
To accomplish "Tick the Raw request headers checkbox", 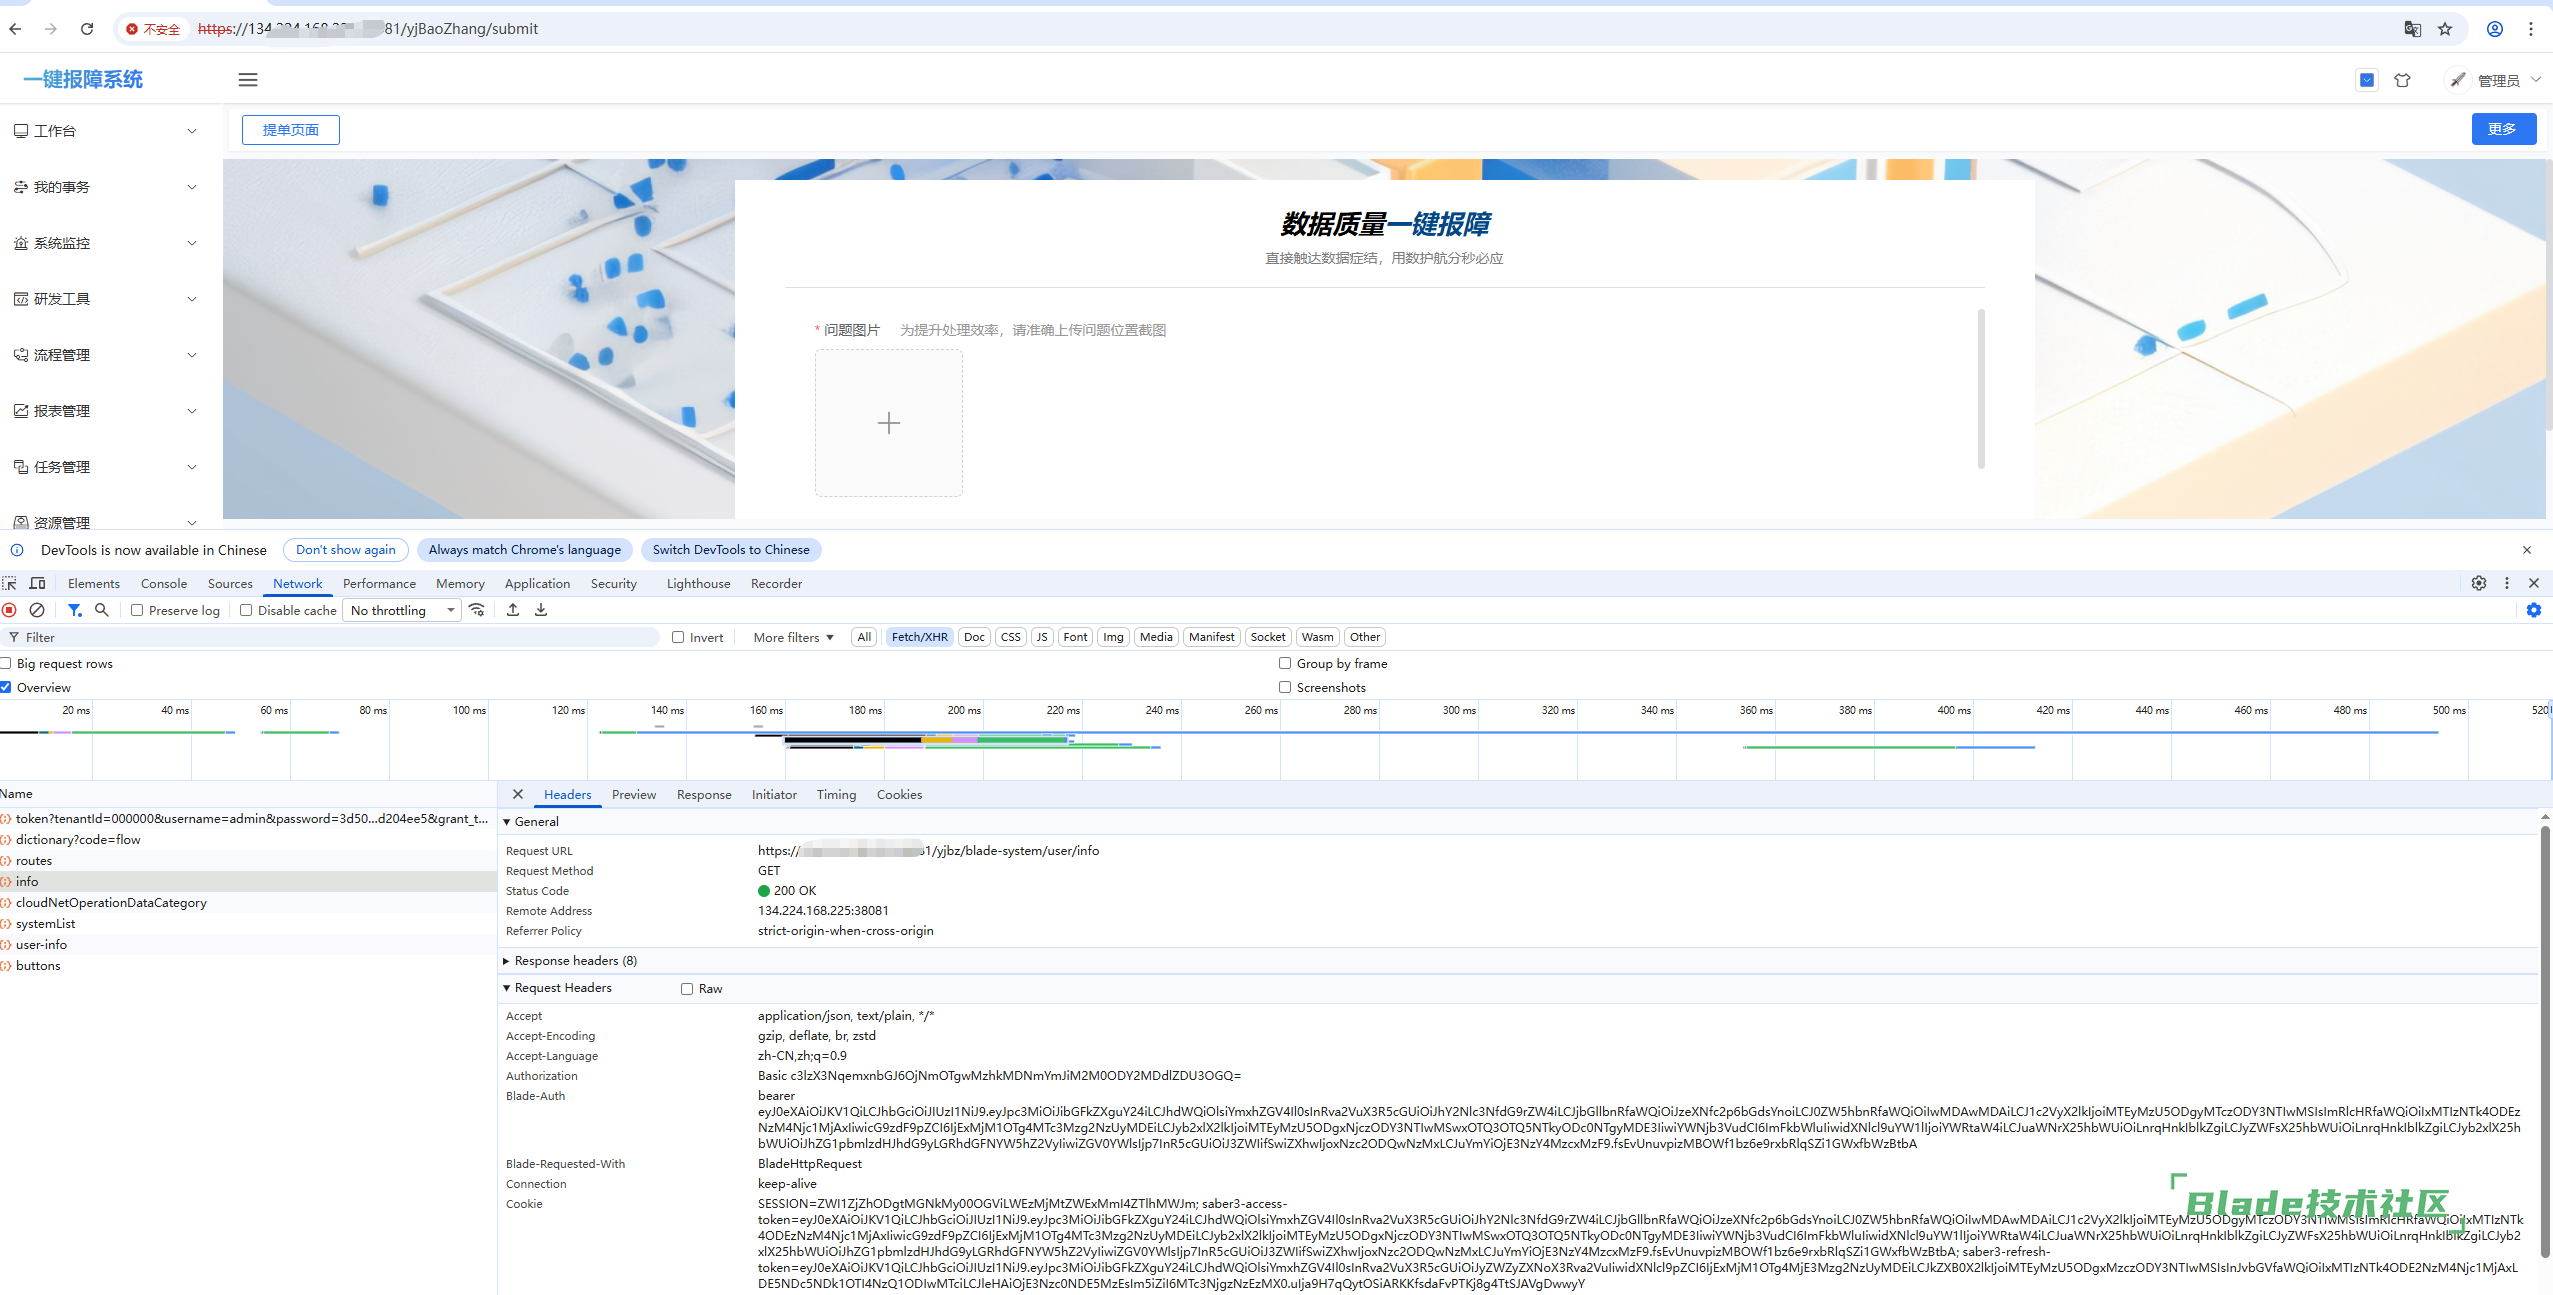I will coord(687,988).
